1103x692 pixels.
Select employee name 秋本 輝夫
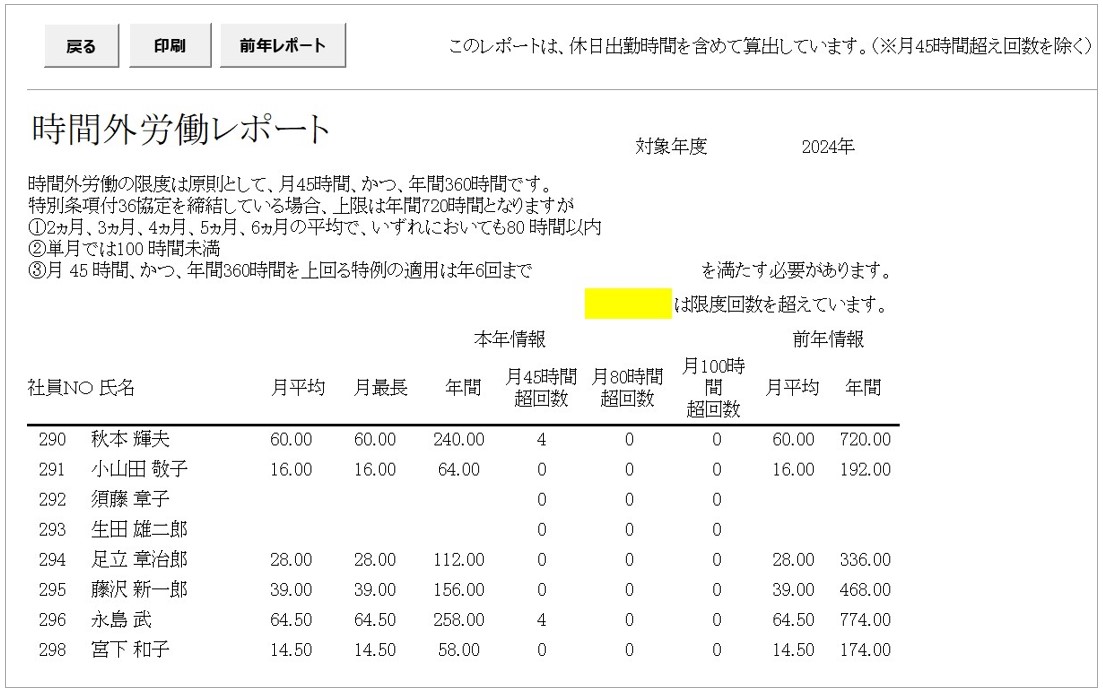click(x=130, y=440)
